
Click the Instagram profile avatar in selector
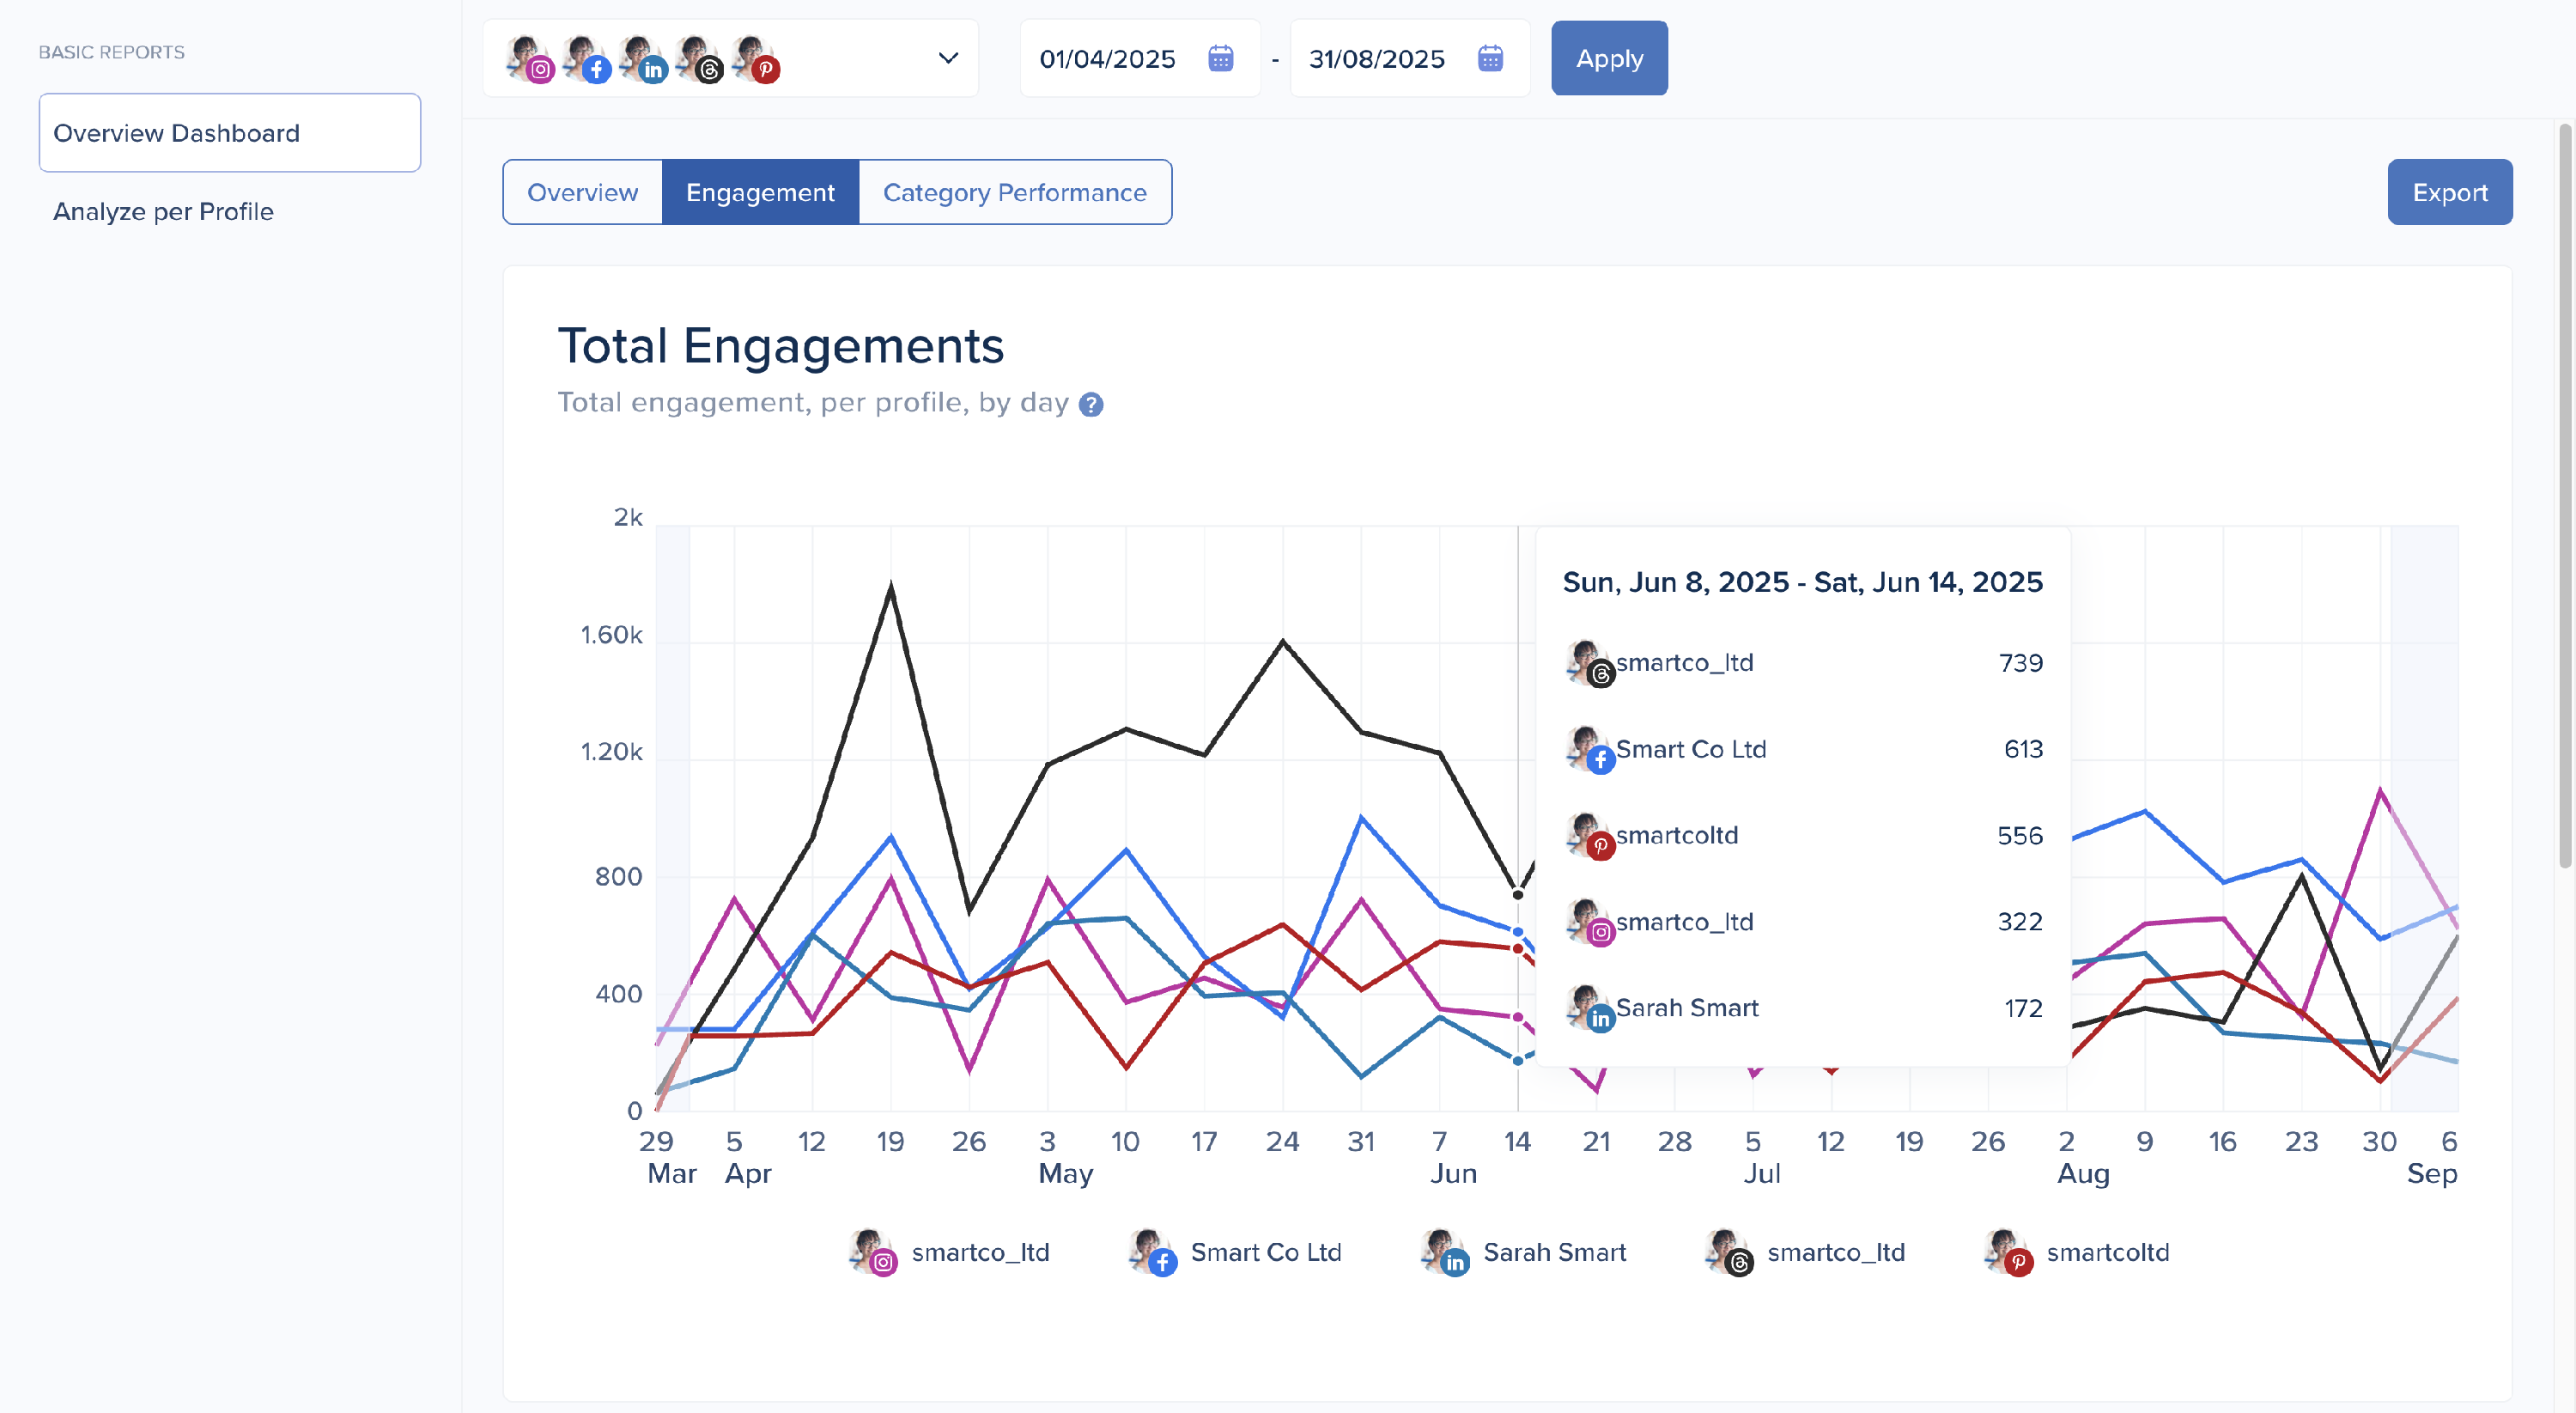pos(528,58)
